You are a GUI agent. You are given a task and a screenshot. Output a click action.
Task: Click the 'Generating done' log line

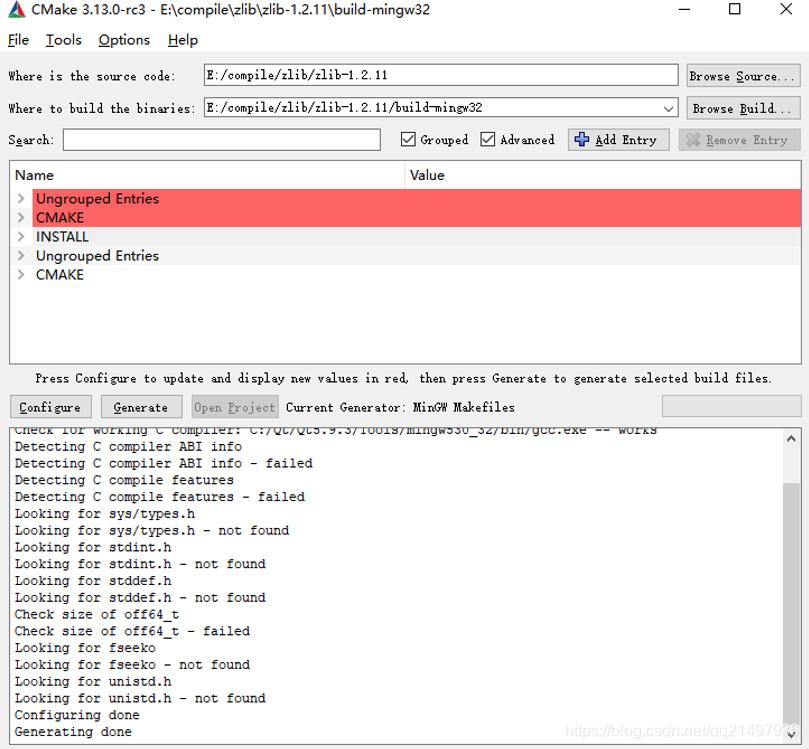(x=73, y=731)
